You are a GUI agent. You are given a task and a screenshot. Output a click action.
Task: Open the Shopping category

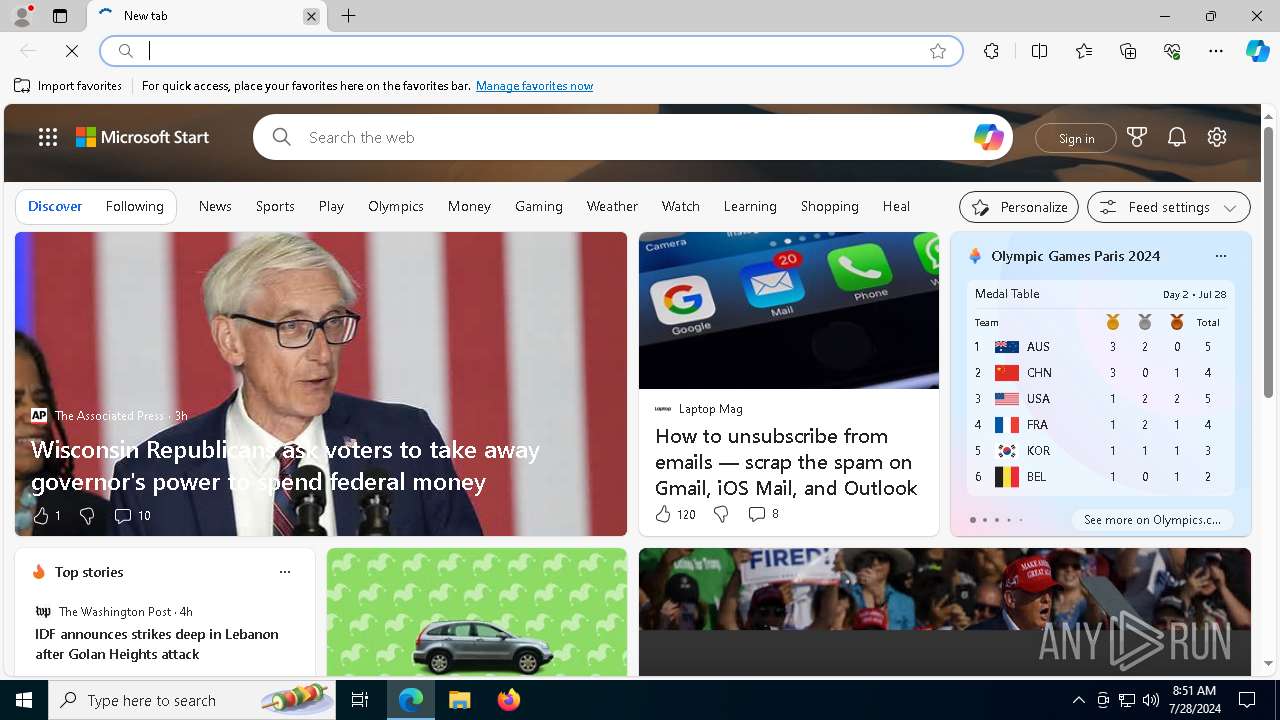(x=829, y=206)
